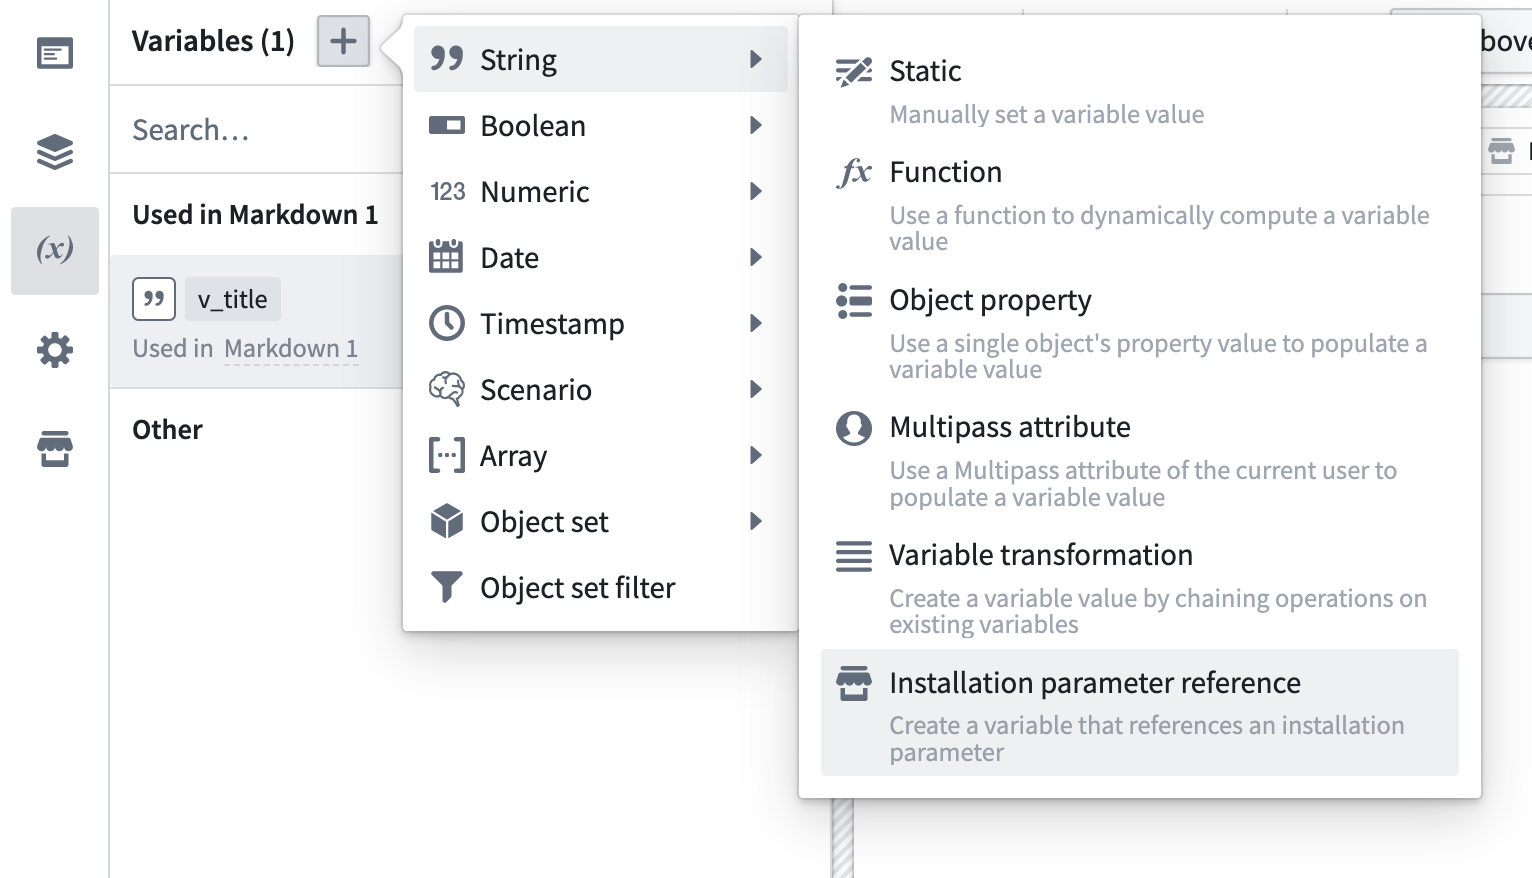
Task: Click the Installation parameter store icon
Action: (x=854, y=684)
